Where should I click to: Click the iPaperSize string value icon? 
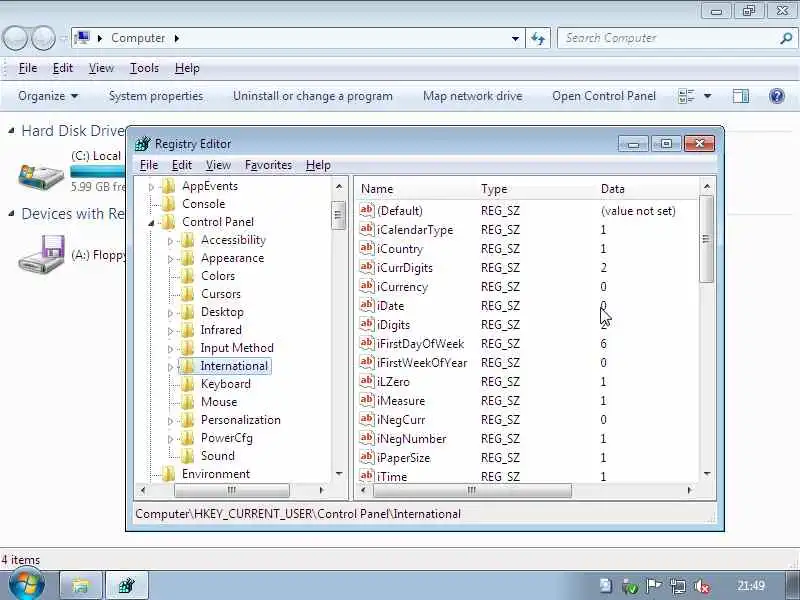[366, 457]
